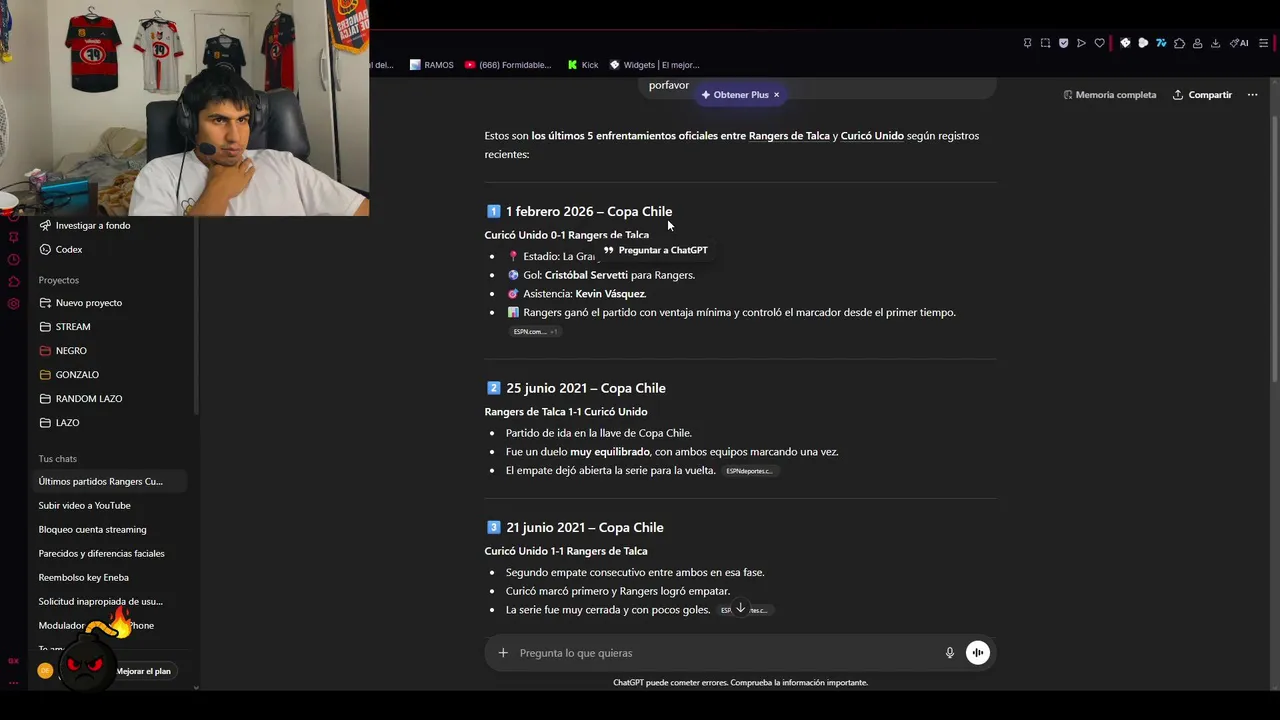Open RAMOS bookmark
This screenshot has height=720, width=1280.
[431, 65]
